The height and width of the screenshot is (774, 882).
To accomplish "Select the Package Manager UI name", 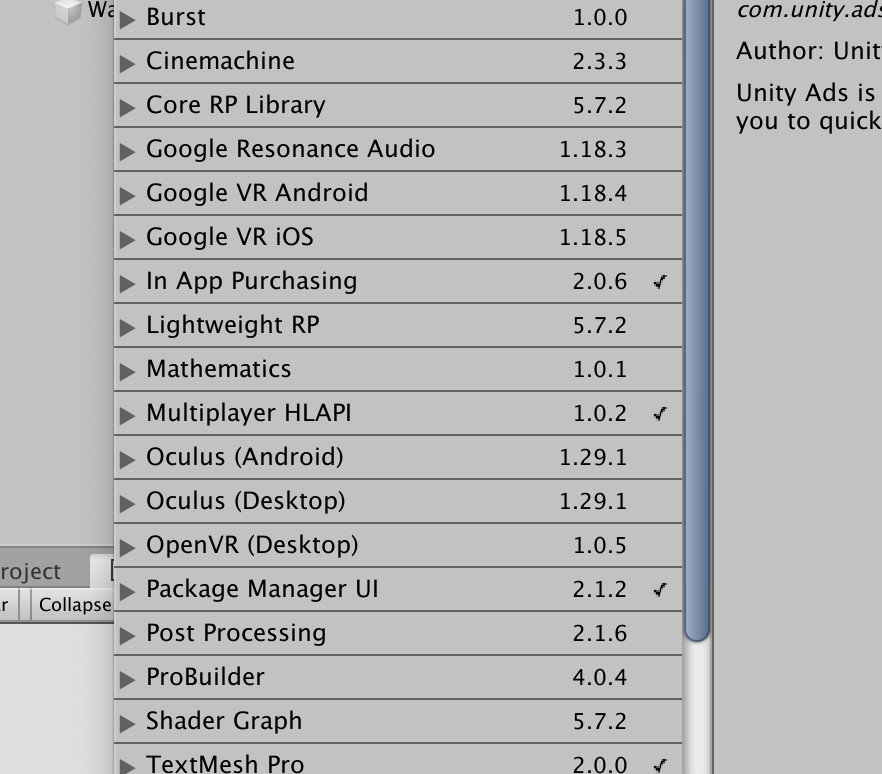I will (262, 589).
